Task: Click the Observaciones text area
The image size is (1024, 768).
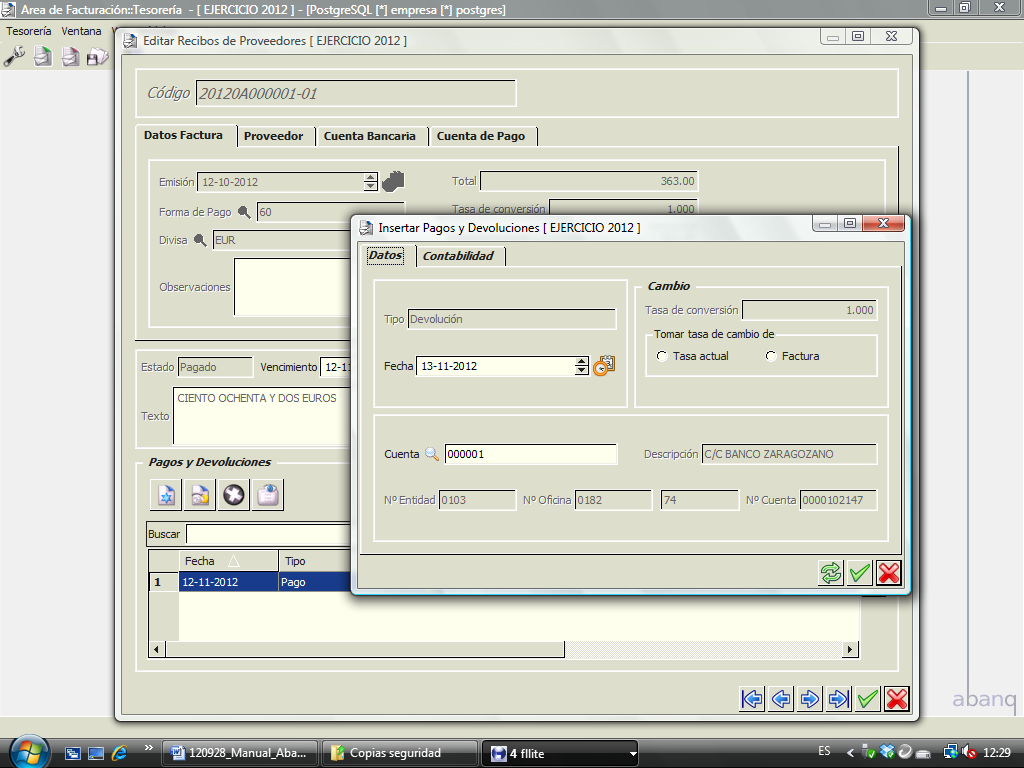Action: click(292, 287)
